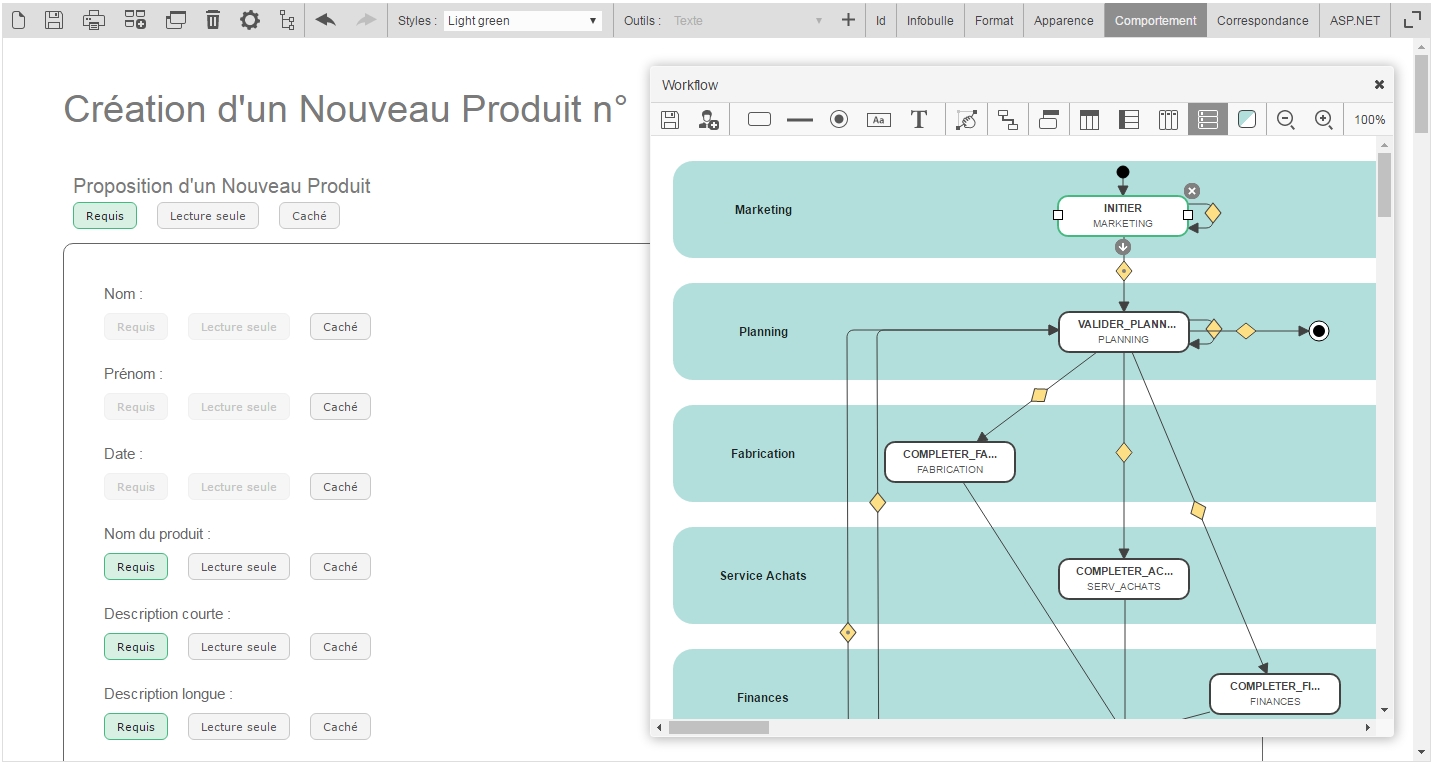Zoom out the workflow diagram
Image resolution: width=1436 pixels, height=767 pixels.
click(x=1286, y=120)
